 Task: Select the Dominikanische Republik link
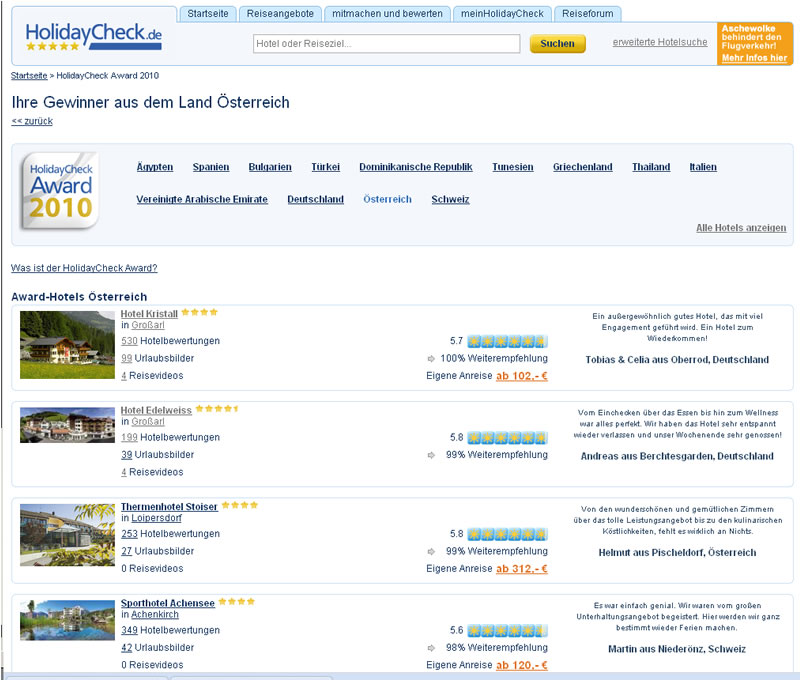416,167
